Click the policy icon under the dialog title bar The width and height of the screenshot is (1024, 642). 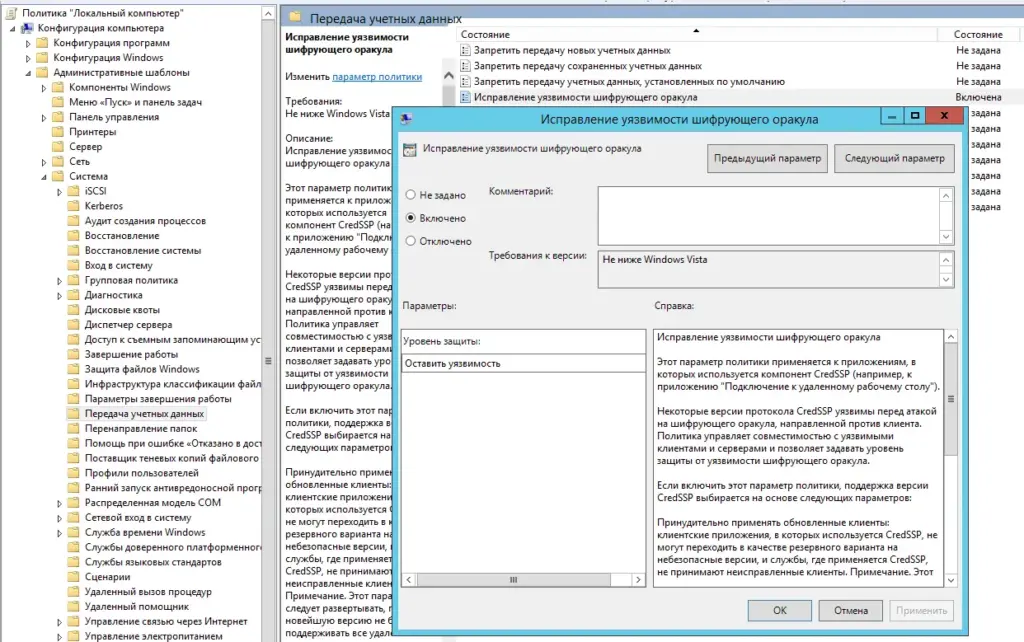click(409, 150)
